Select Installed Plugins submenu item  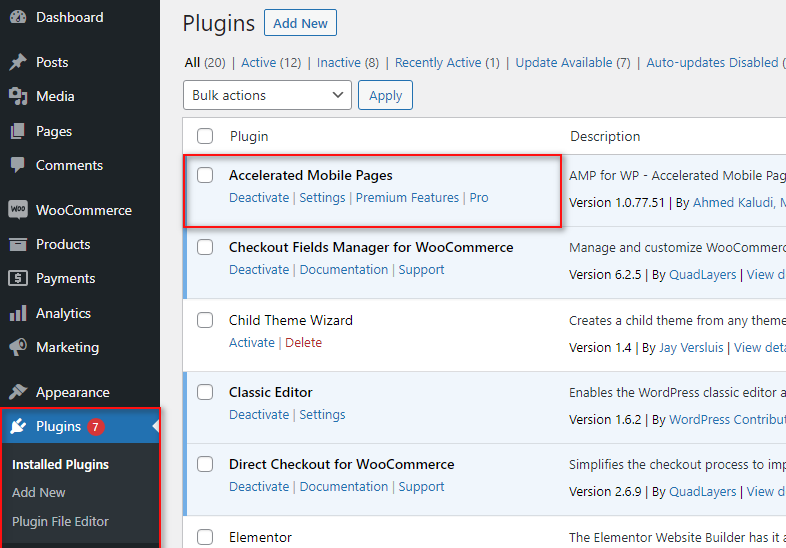coord(60,465)
